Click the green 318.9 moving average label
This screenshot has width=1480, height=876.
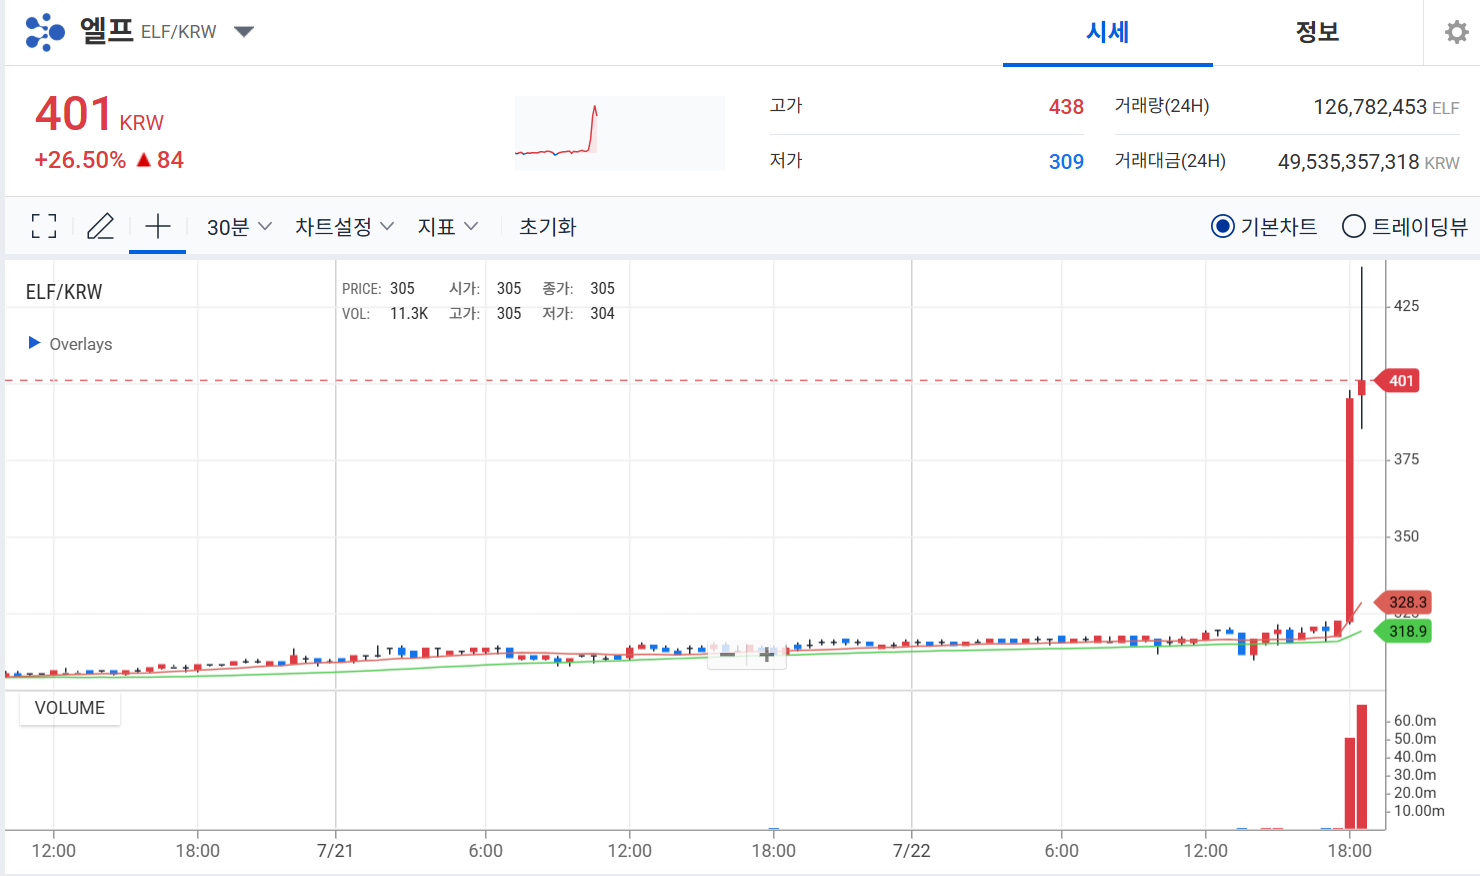click(x=1404, y=631)
